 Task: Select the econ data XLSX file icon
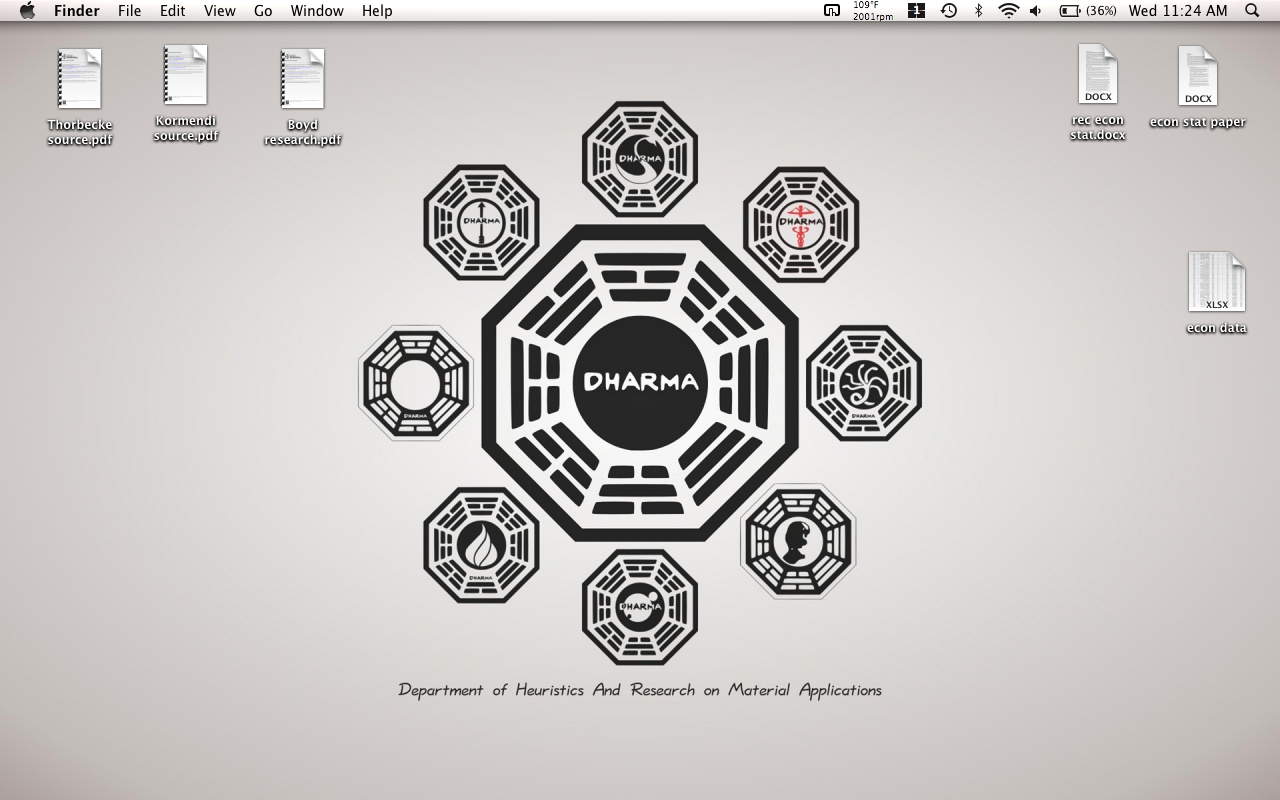pyautogui.click(x=1217, y=281)
